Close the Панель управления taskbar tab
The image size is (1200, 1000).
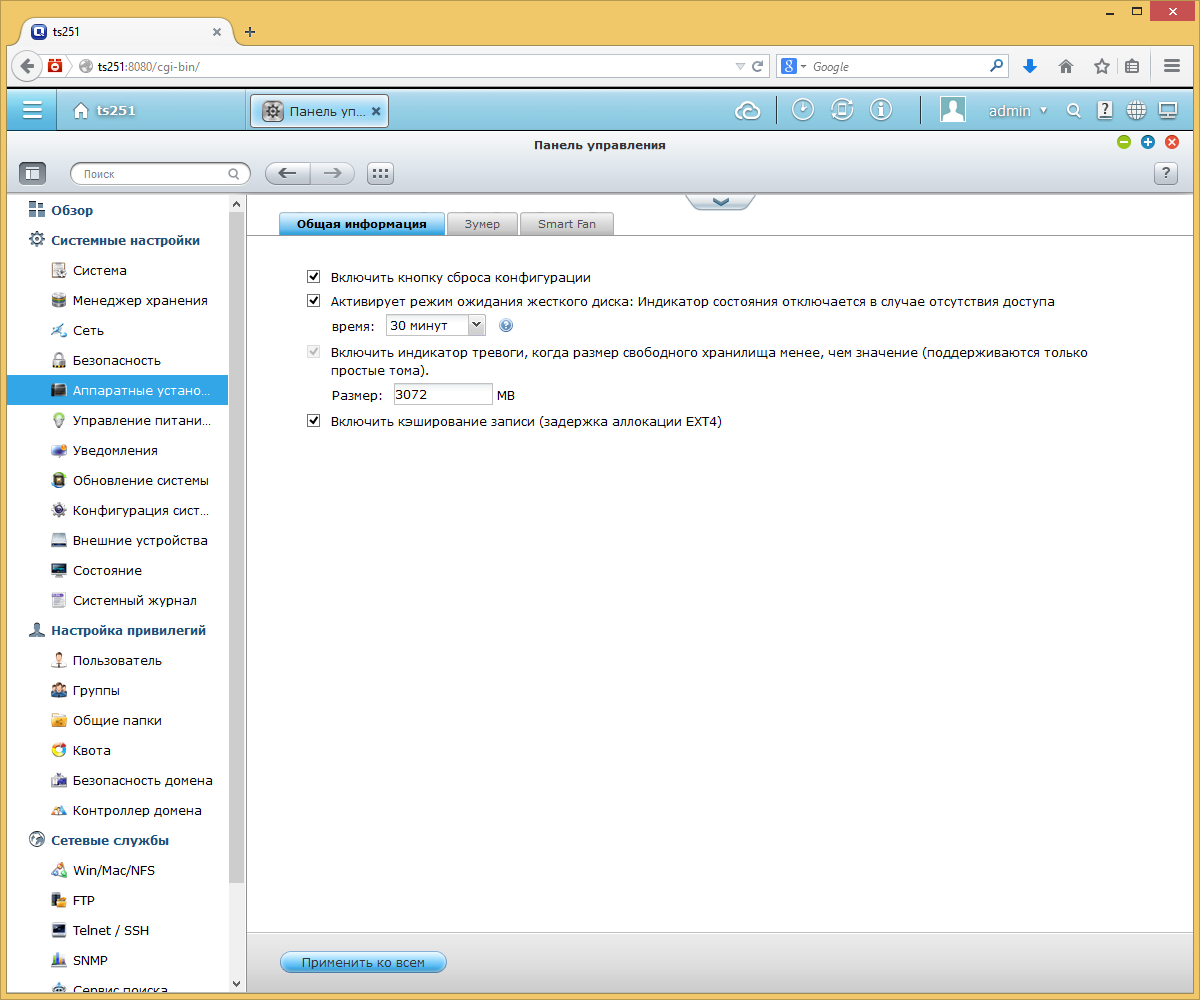[x=376, y=111]
